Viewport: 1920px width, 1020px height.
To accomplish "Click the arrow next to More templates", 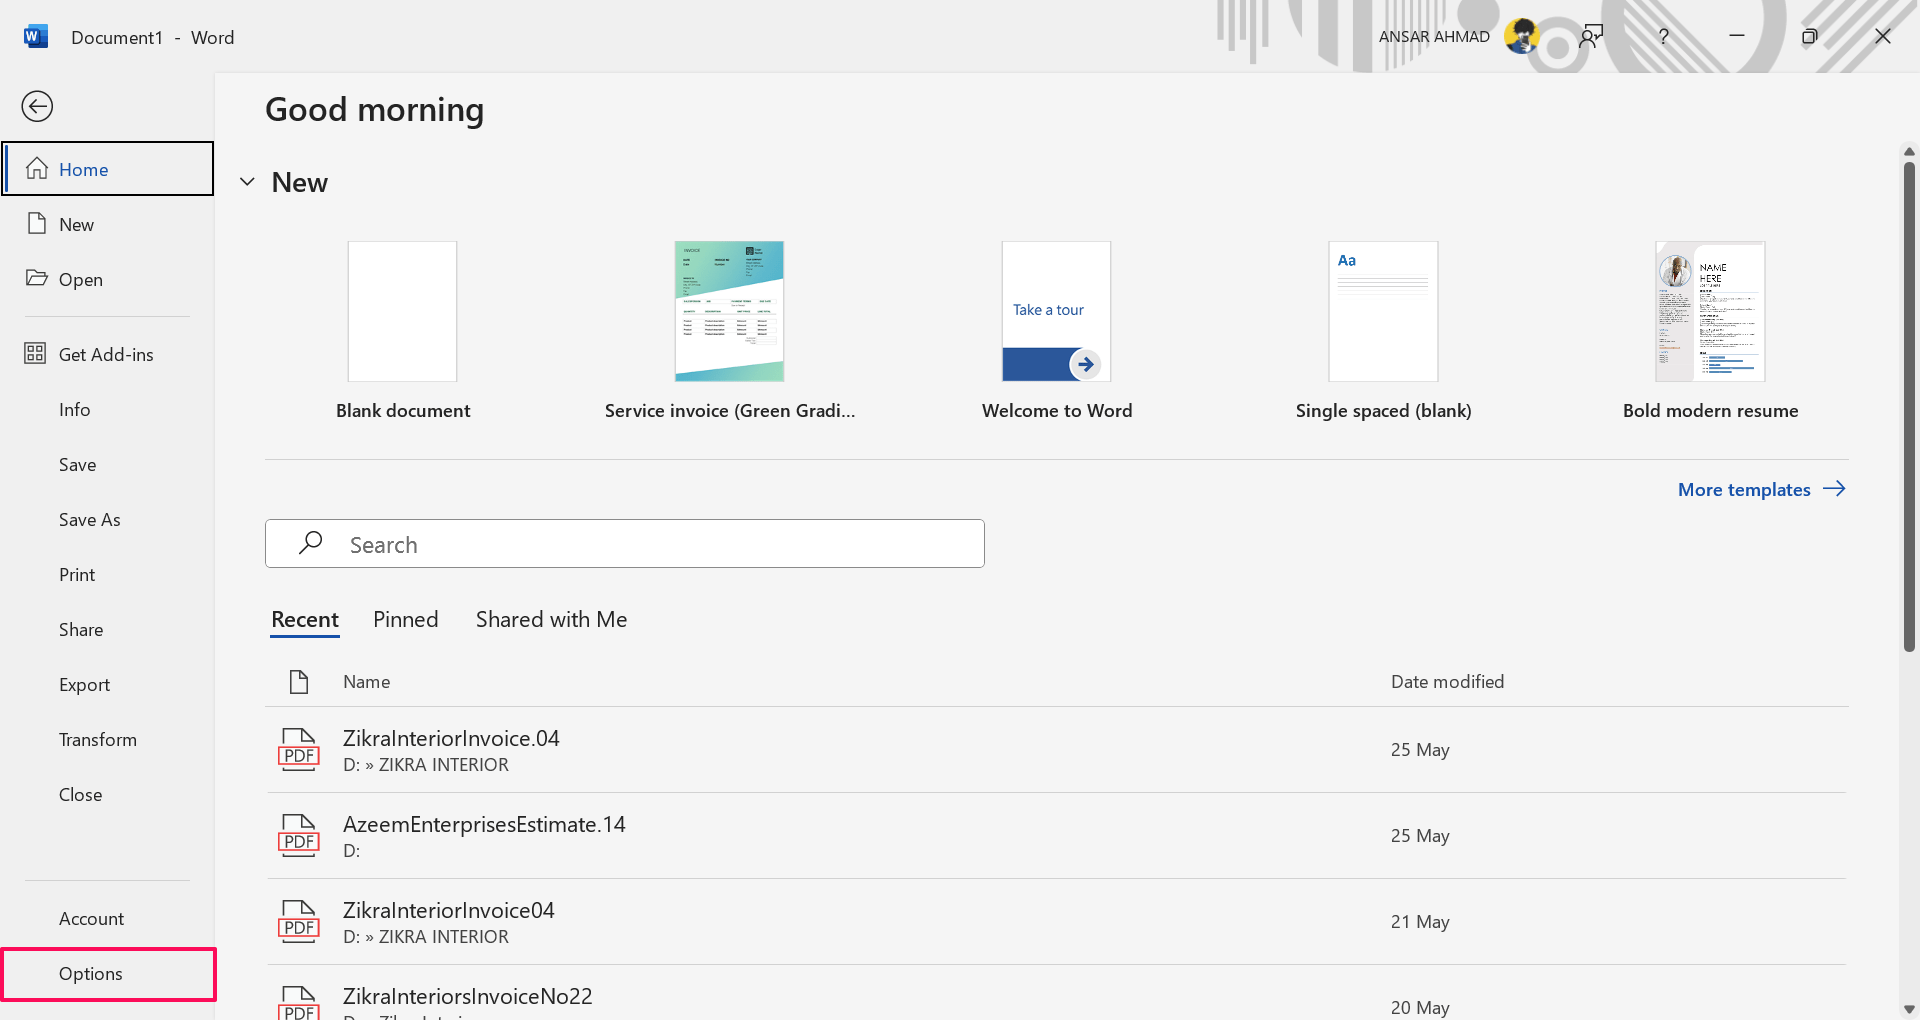I will (x=1834, y=489).
